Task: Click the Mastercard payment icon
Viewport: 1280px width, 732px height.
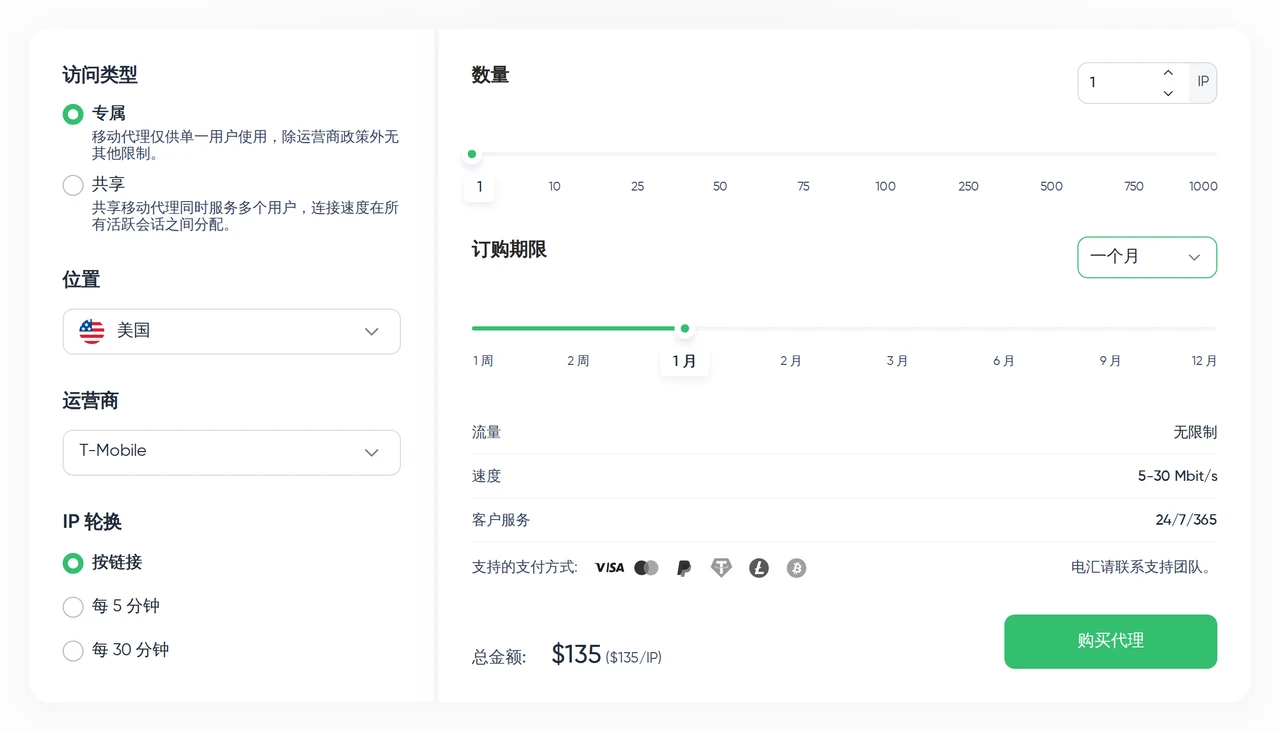Action: [x=646, y=568]
